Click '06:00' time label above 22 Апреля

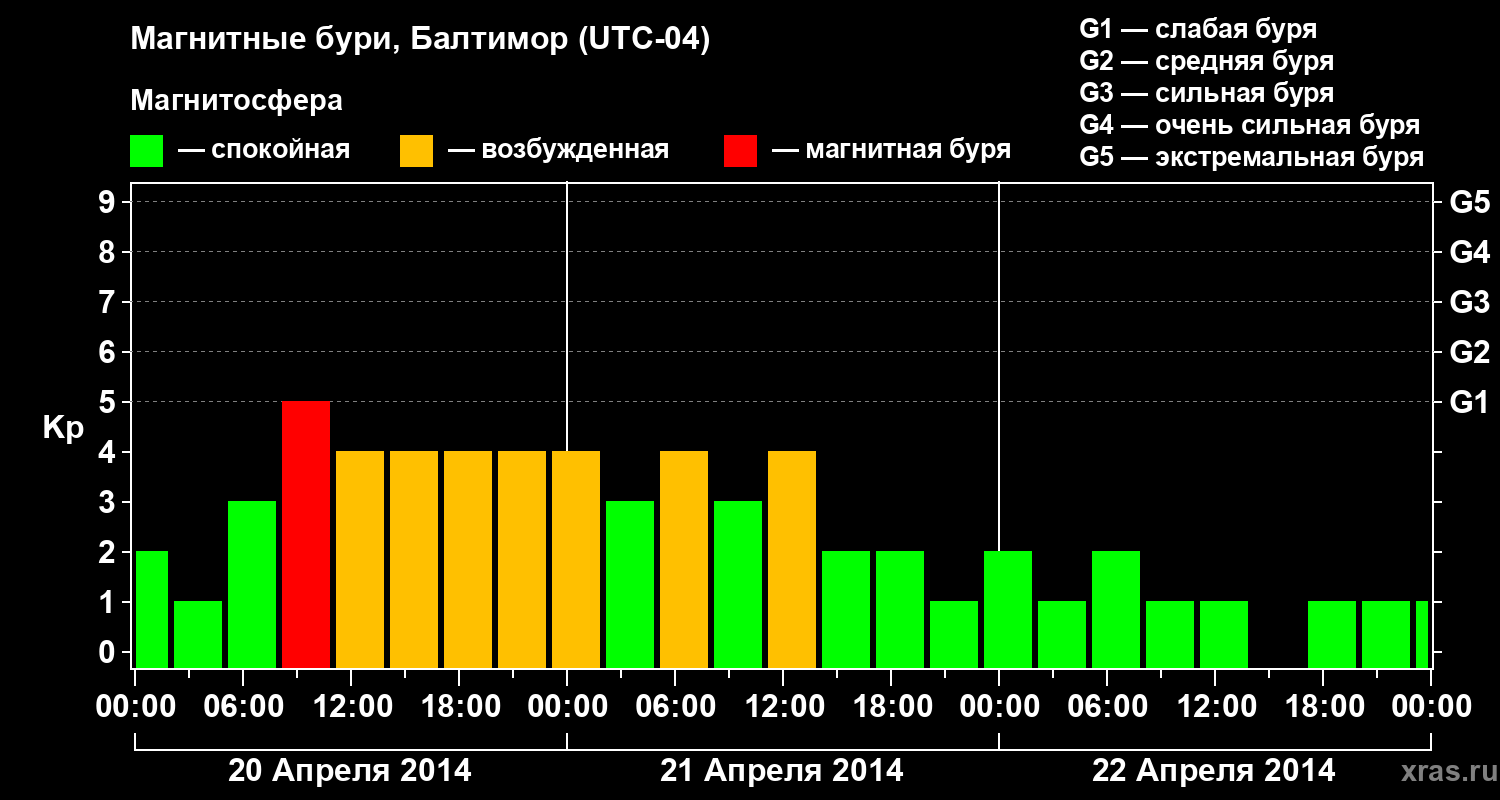coord(1108,706)
